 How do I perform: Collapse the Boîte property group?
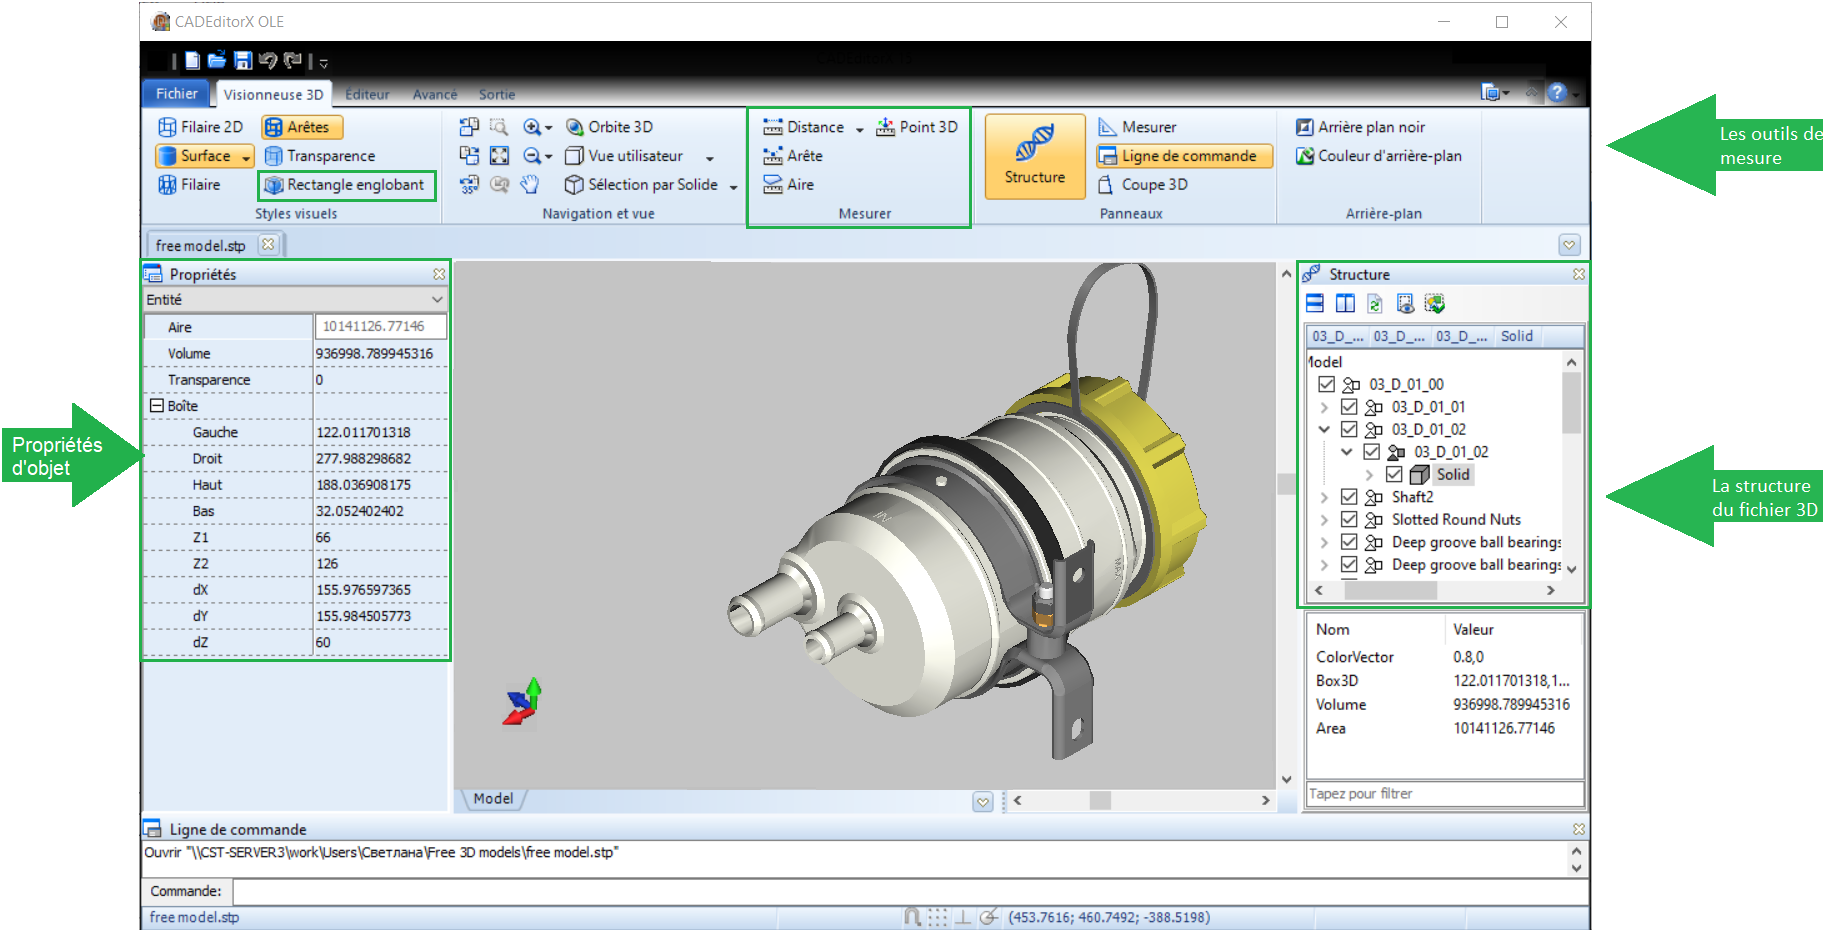tap(157, 406)
